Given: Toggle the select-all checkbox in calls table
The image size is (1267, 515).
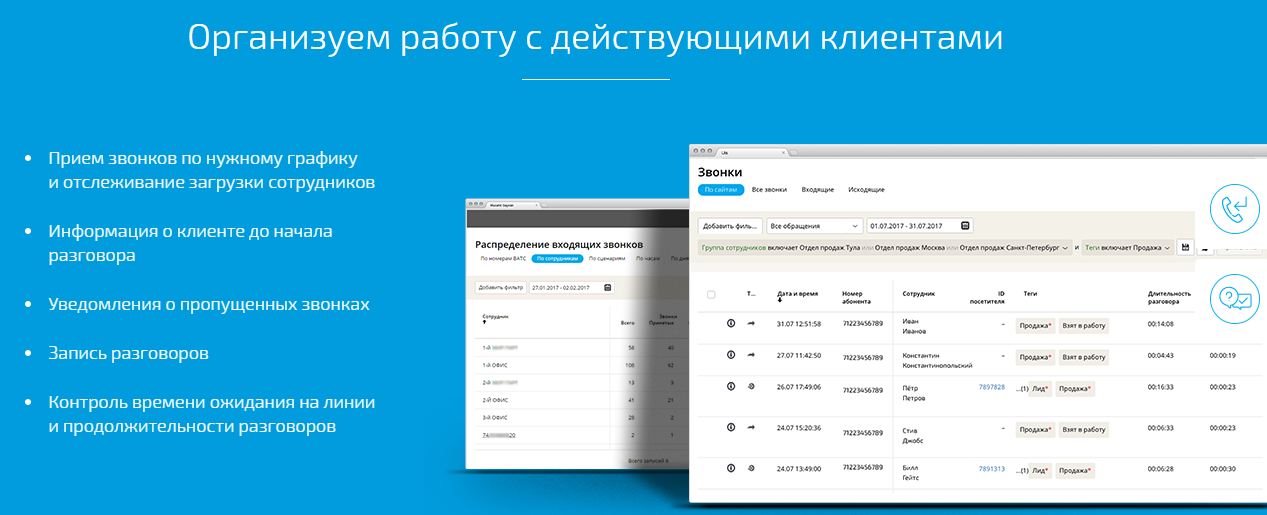Looking at the screenshot, I should click(x=711, y=294).
